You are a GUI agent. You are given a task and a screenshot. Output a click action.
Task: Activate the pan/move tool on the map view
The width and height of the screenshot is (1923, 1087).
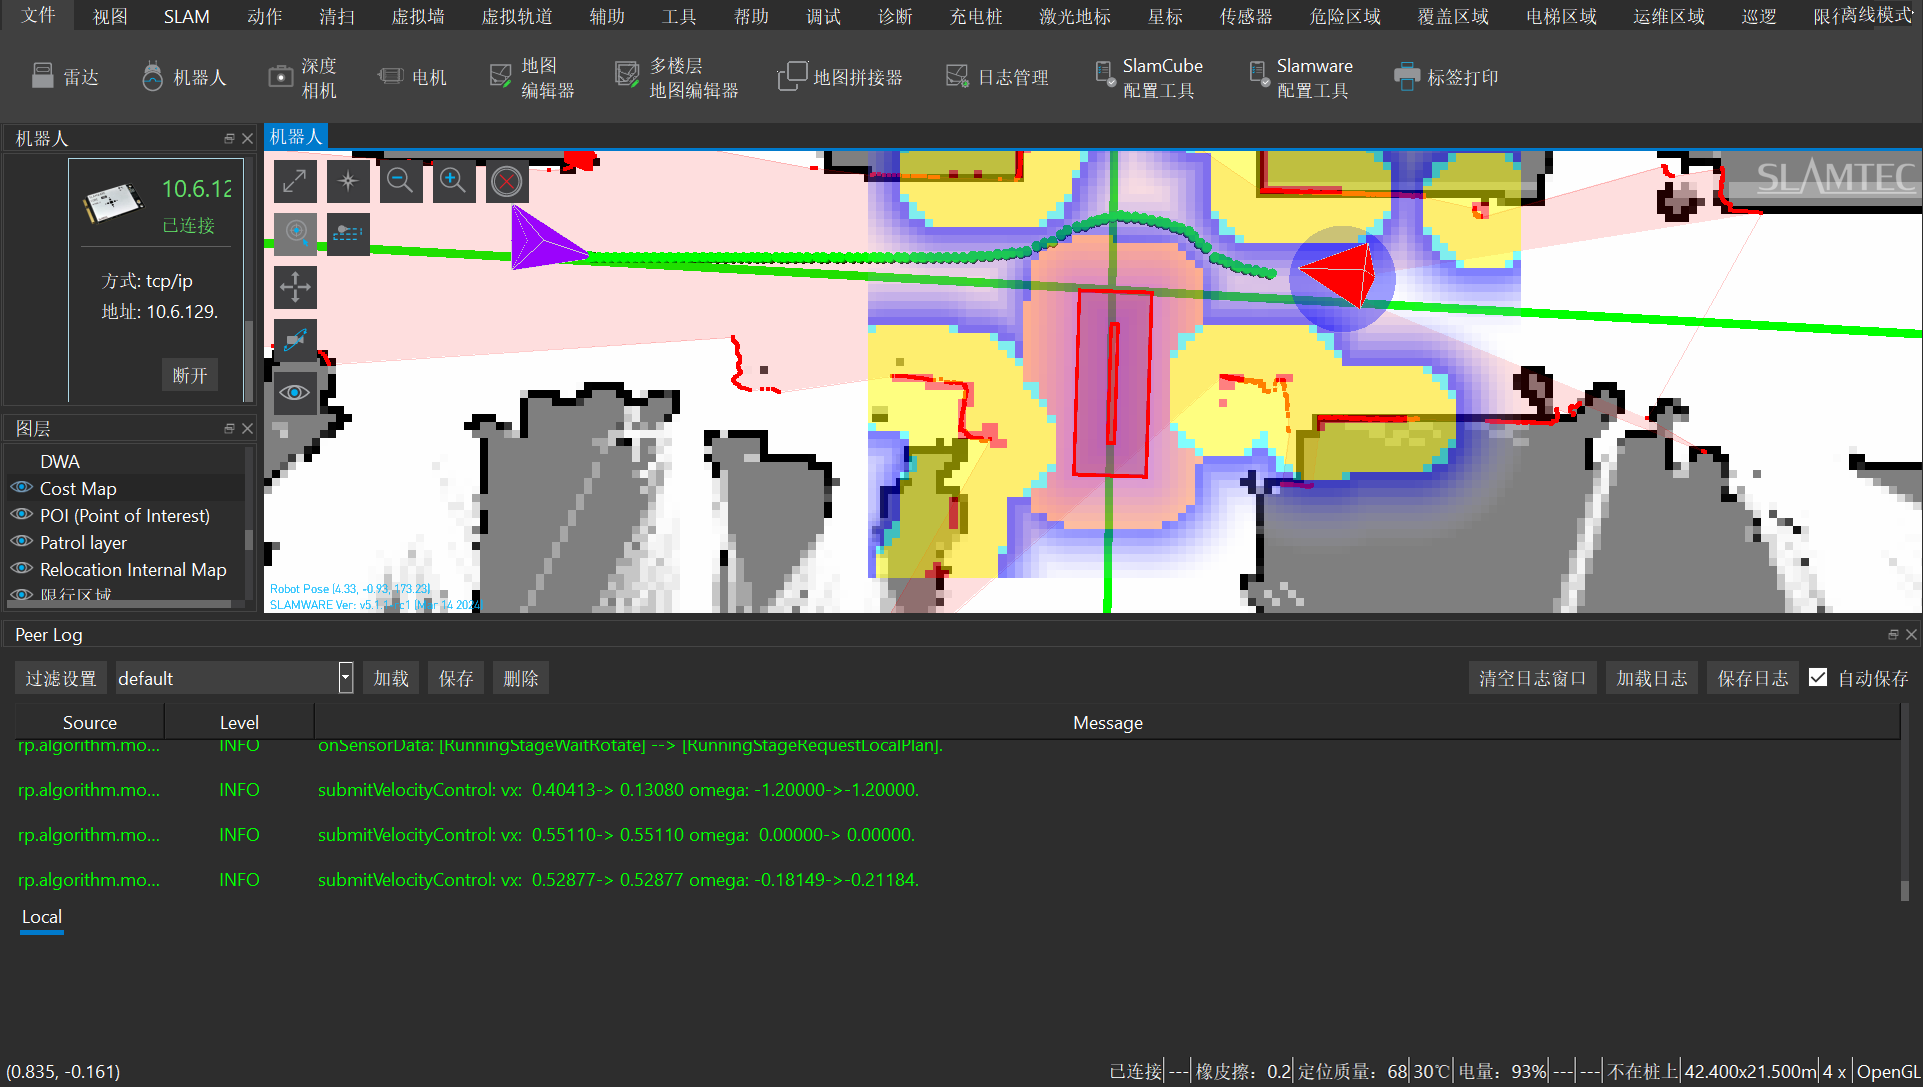click(x=294, y=287)
